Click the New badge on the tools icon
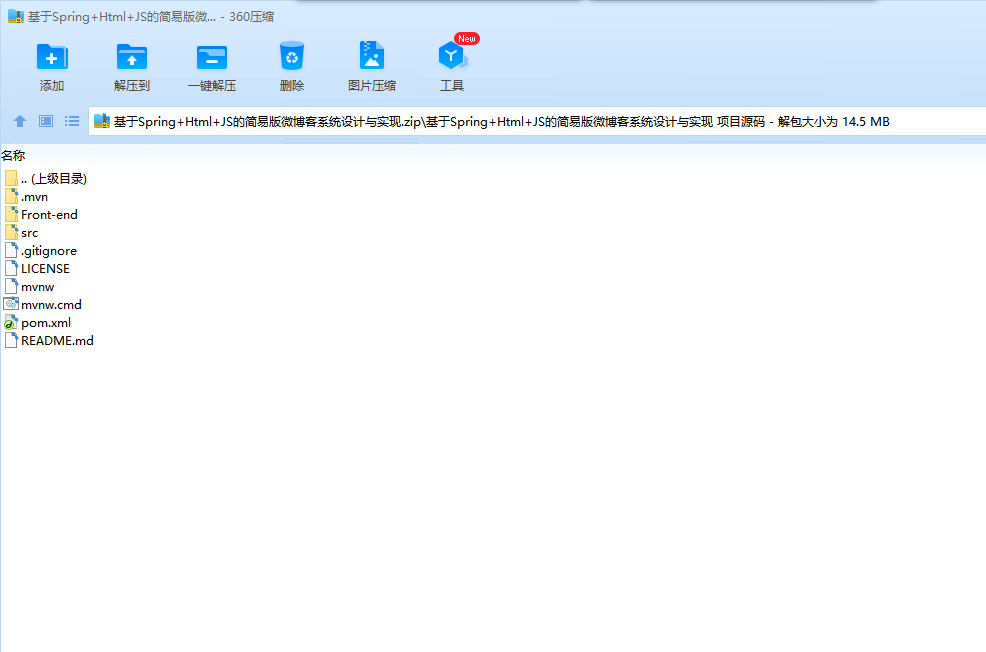The image size is (986, 652). click(x=467, y=38)
